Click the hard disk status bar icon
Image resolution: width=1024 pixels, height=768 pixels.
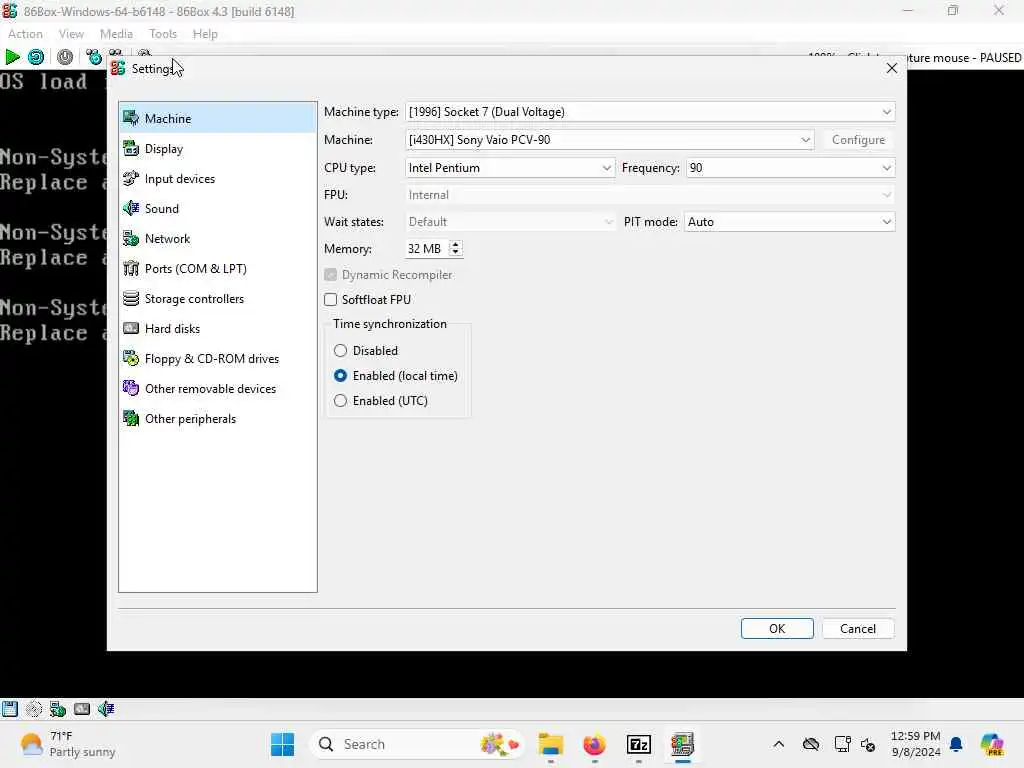82,709
